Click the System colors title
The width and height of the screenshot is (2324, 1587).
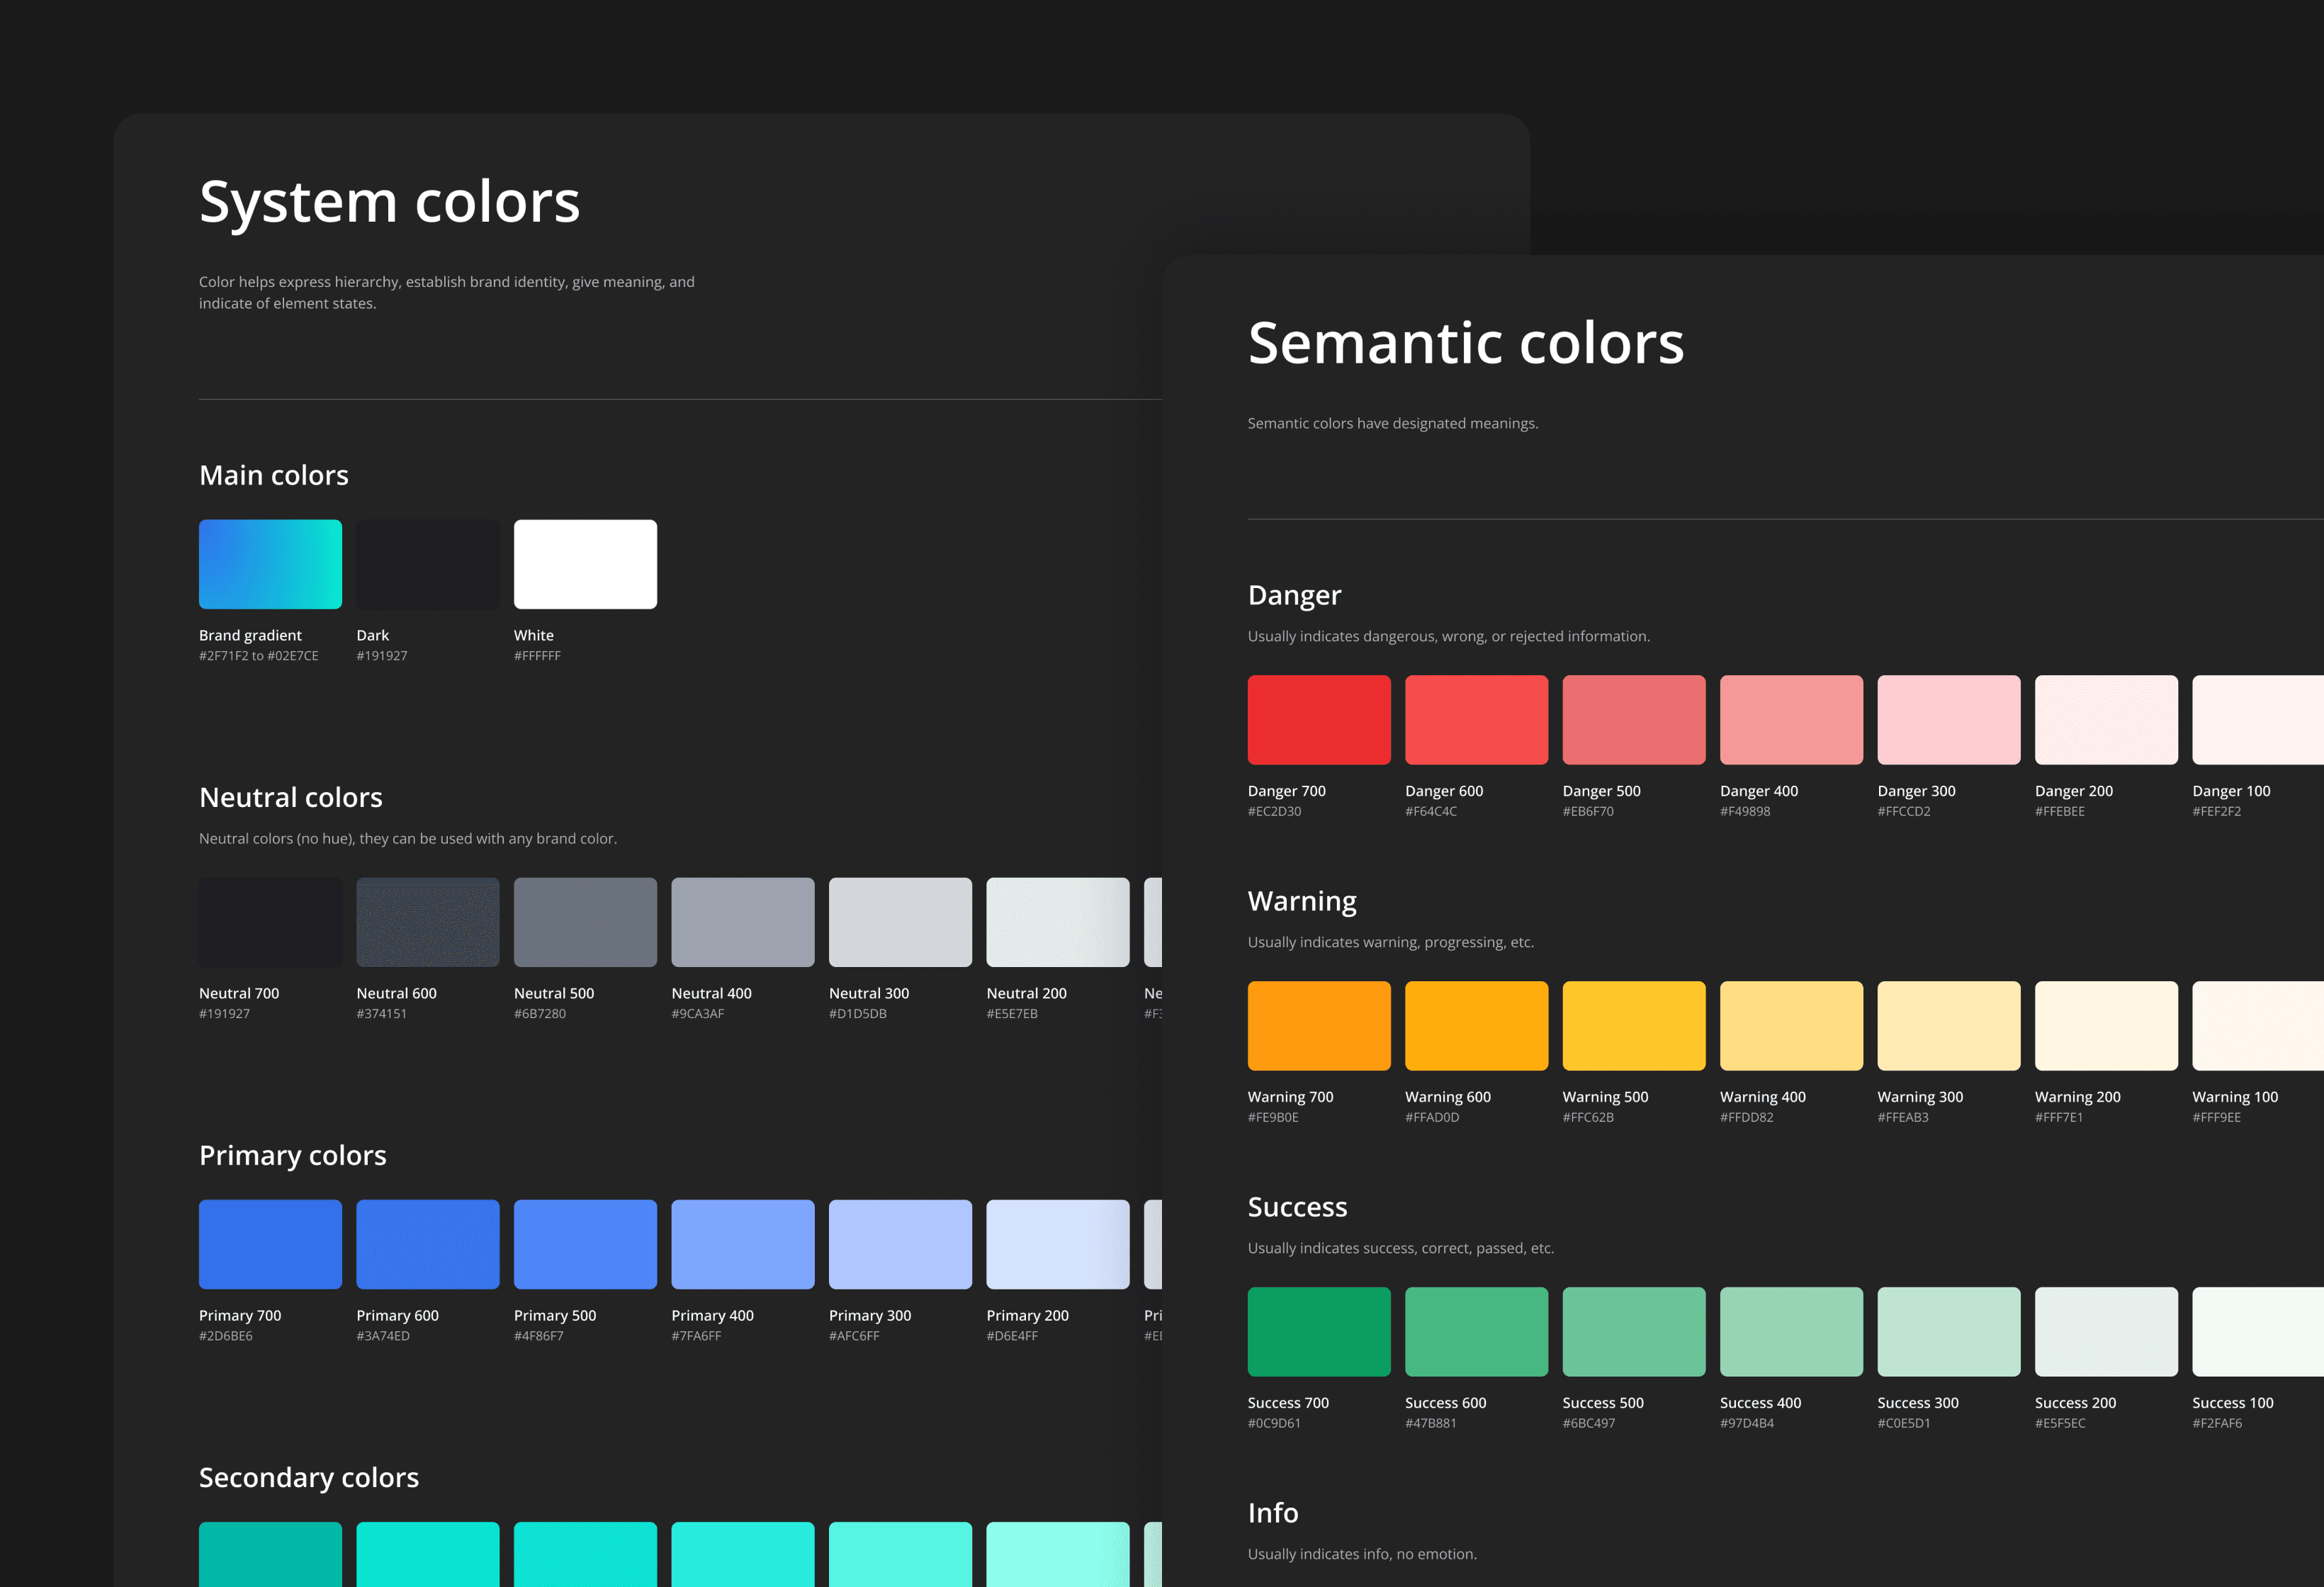click(389, 202)
